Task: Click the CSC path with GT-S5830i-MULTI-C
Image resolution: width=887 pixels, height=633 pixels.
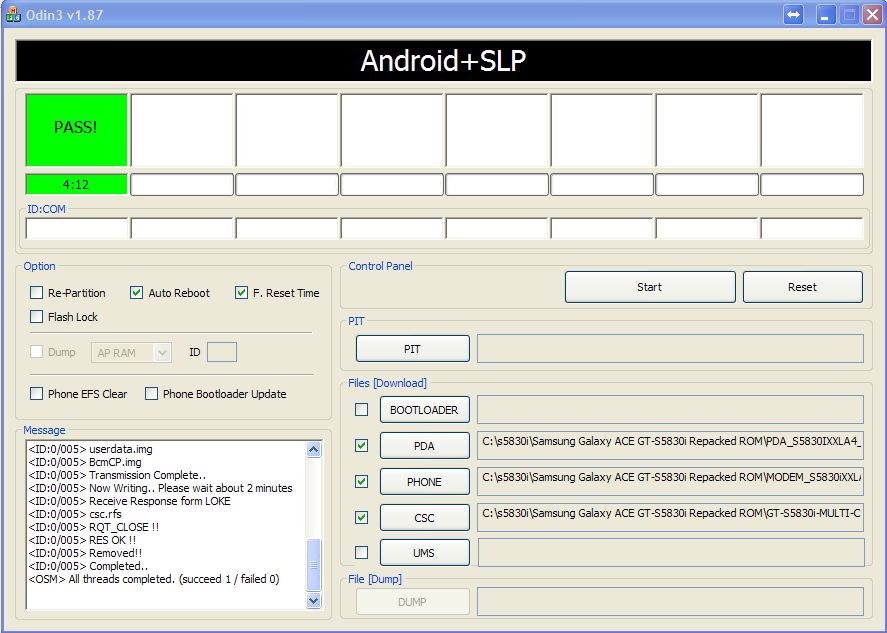Action: [x=670, y=518]
